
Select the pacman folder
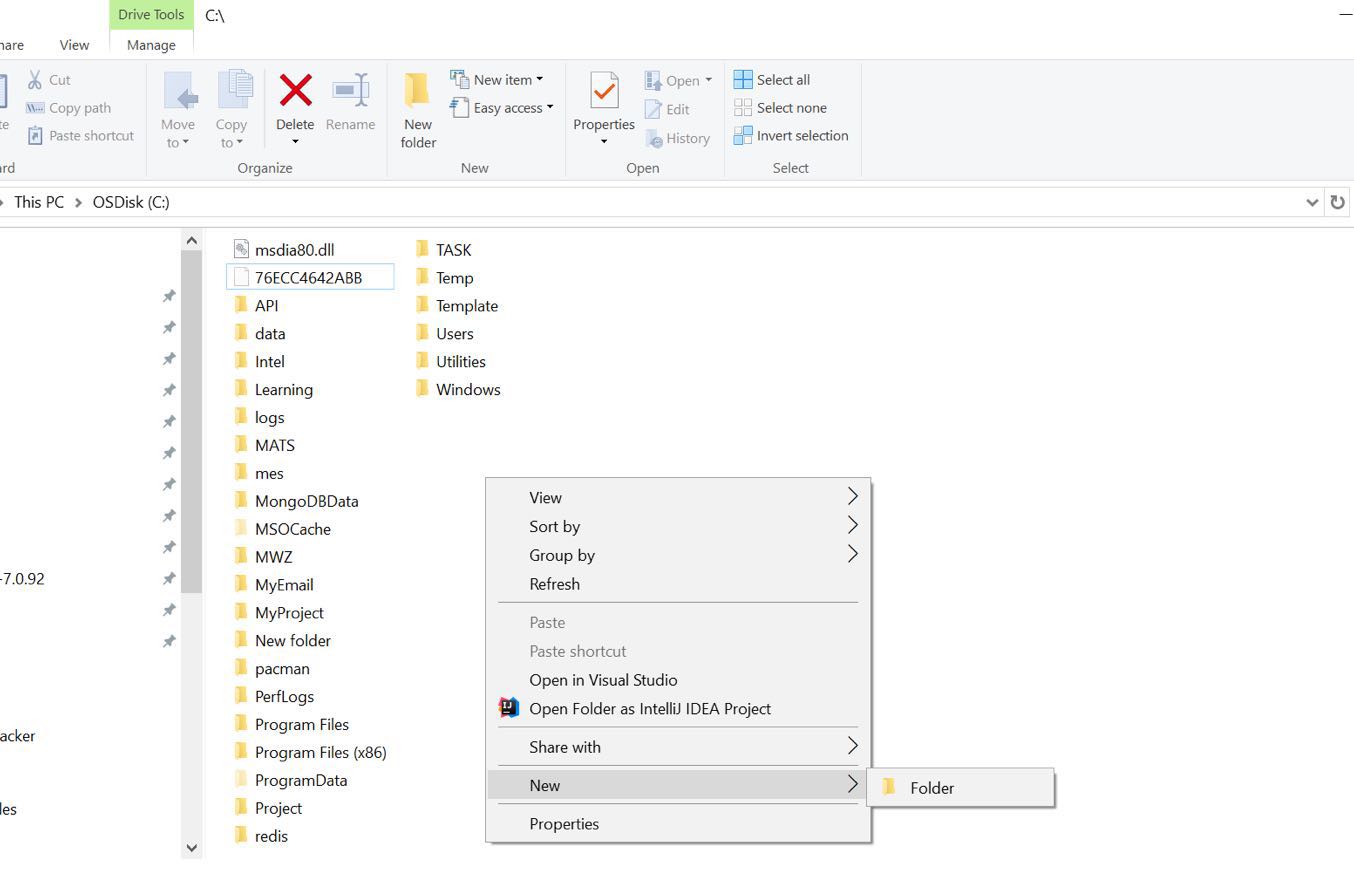(x=271, y=668)
